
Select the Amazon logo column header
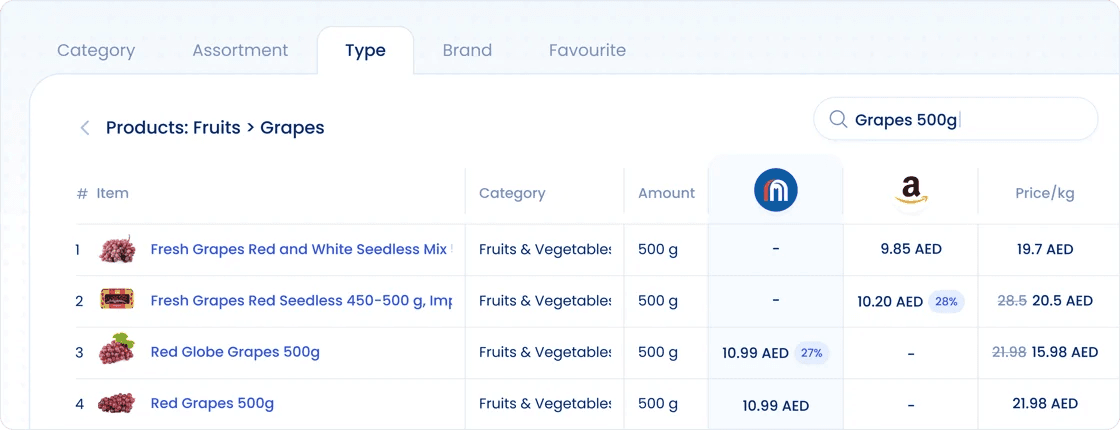910,191
